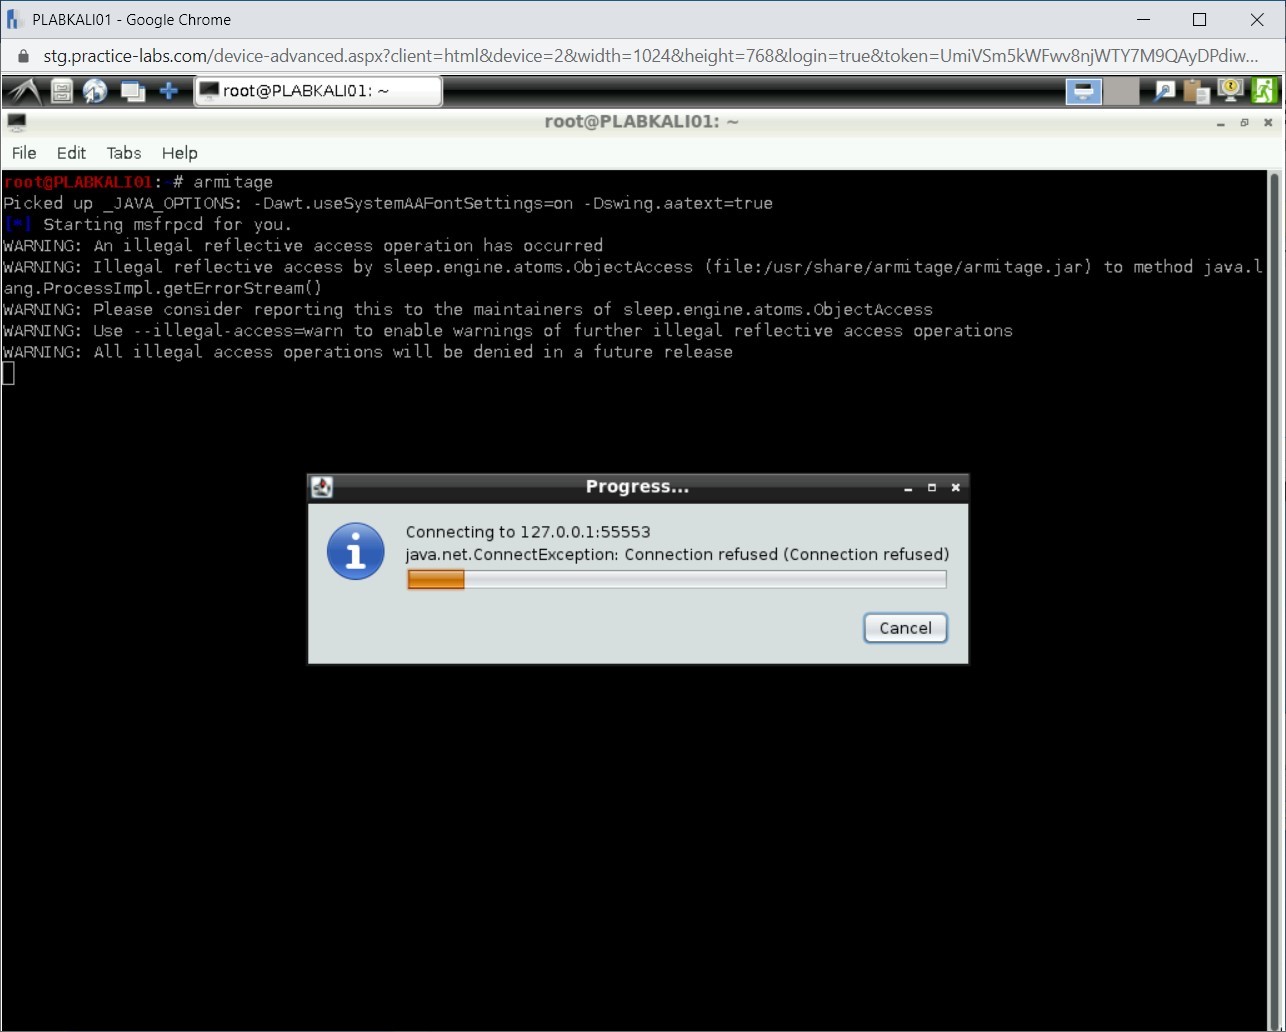Viewport: 1286px width, 1032px height.
Task: Click the padlock icon in Chrome's address bar
Action: [x=22, y=56]
